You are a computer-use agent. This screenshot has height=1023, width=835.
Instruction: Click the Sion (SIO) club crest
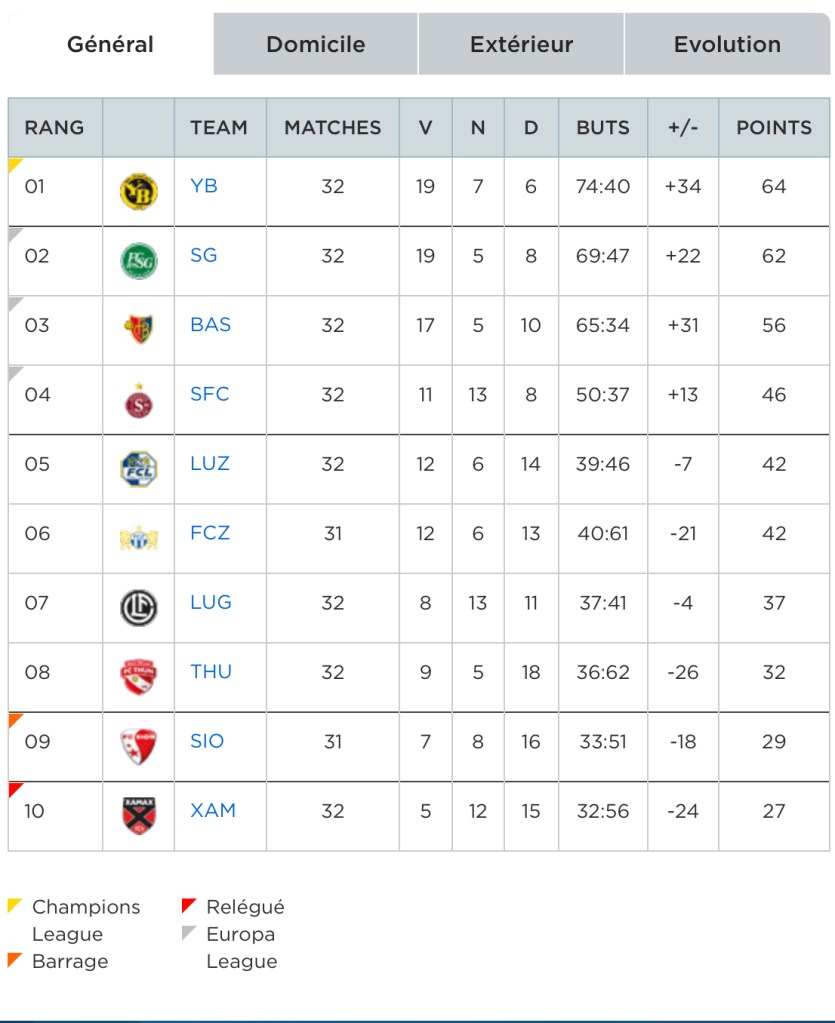(138, 746)
